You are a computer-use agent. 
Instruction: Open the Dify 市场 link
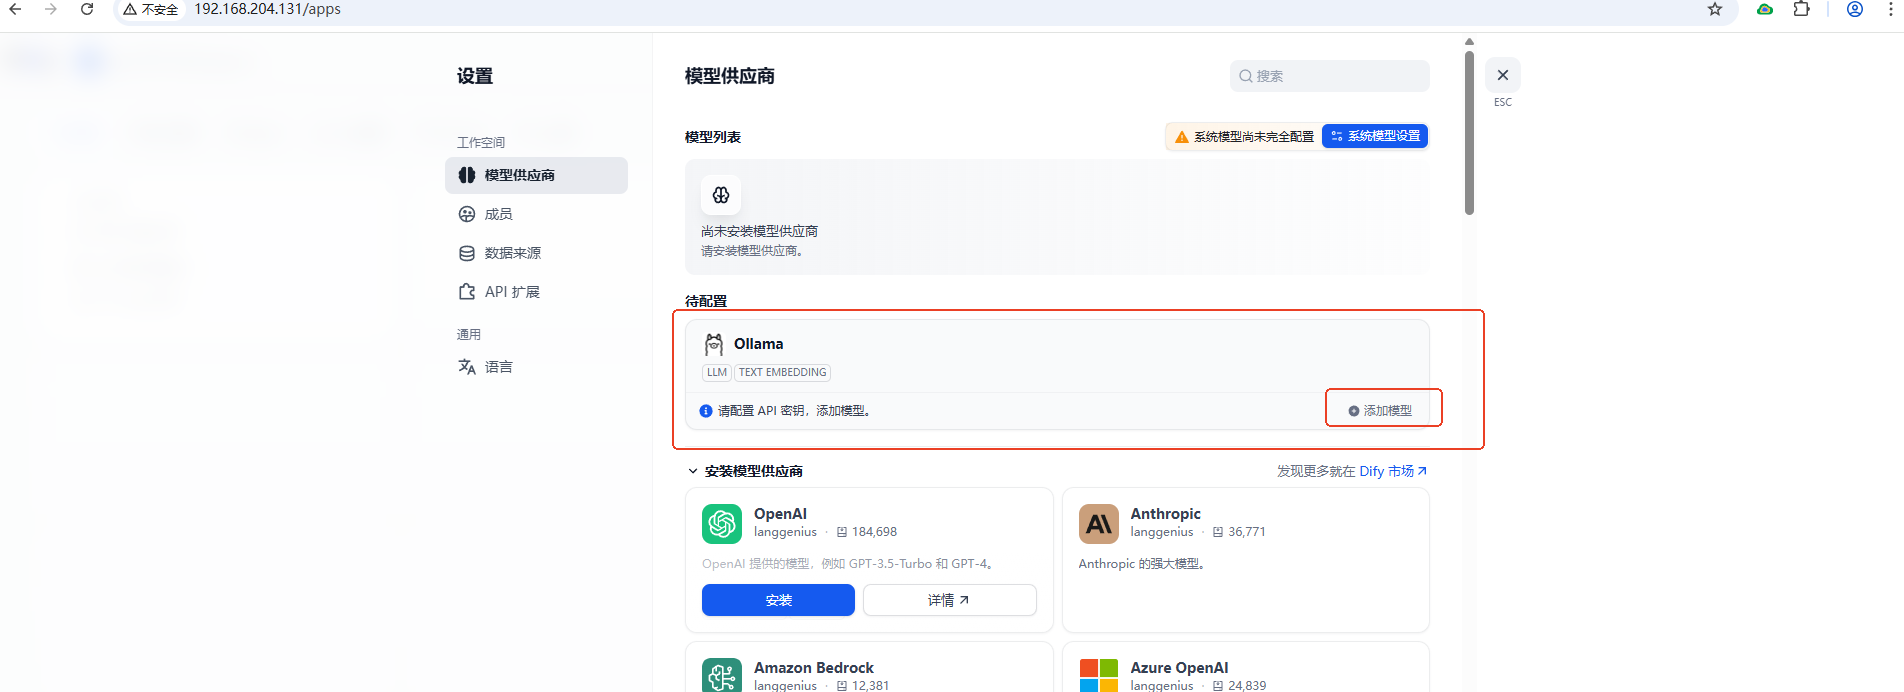[1393, 471]
